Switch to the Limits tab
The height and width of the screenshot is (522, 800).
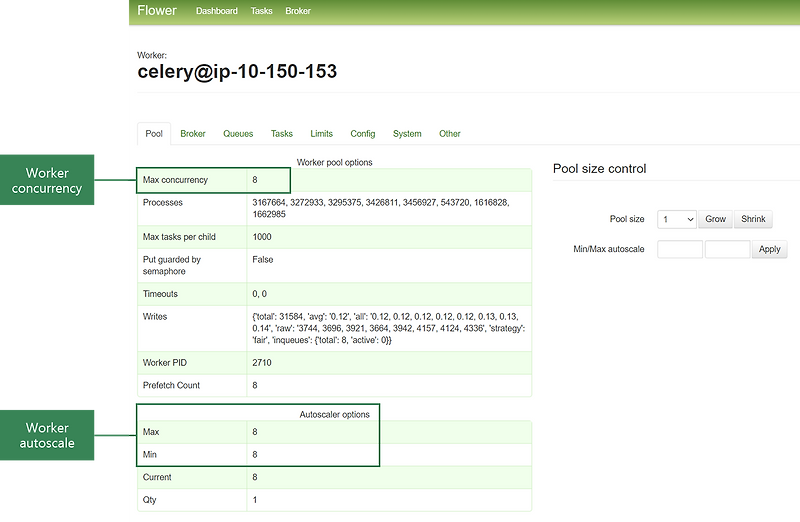click(x=321, y=134)
